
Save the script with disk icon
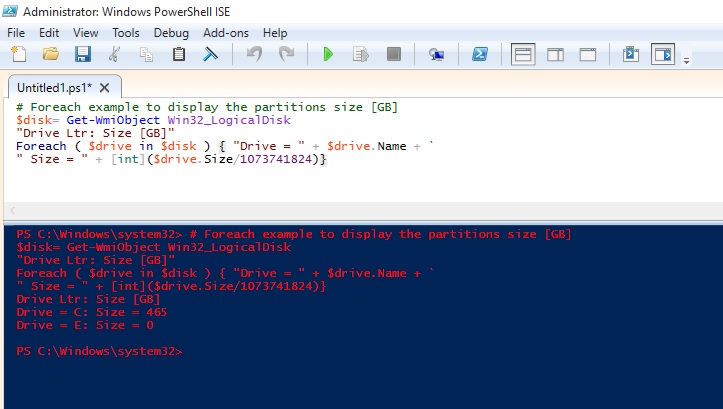(83, 54)
